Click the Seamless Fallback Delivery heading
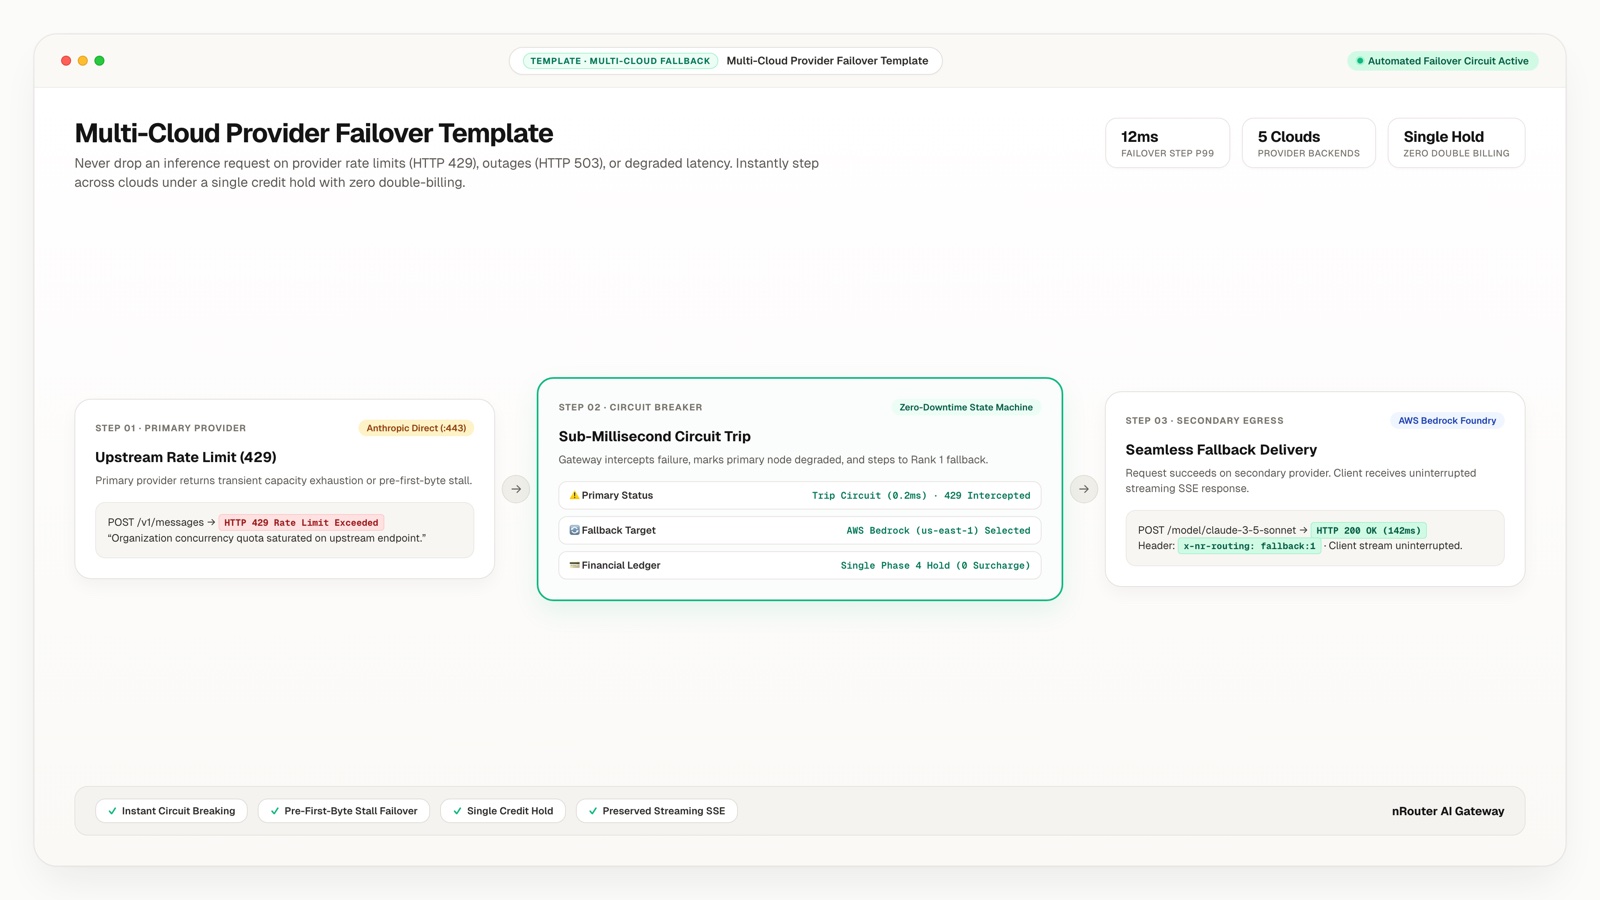Viewport: 1600px width, 900px height. [1221, 450]
